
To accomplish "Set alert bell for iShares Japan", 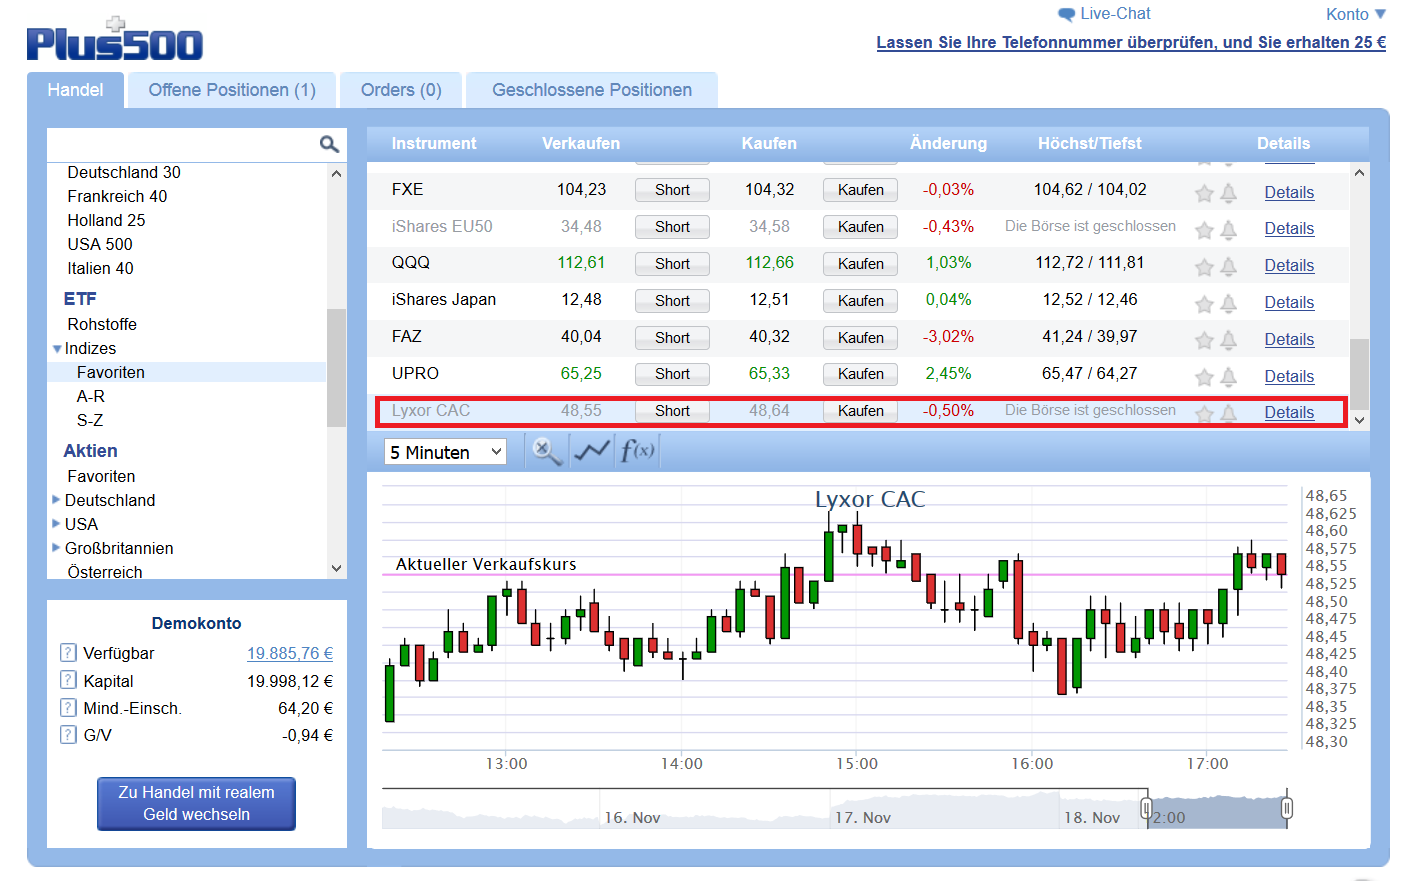I will 1229,304.
